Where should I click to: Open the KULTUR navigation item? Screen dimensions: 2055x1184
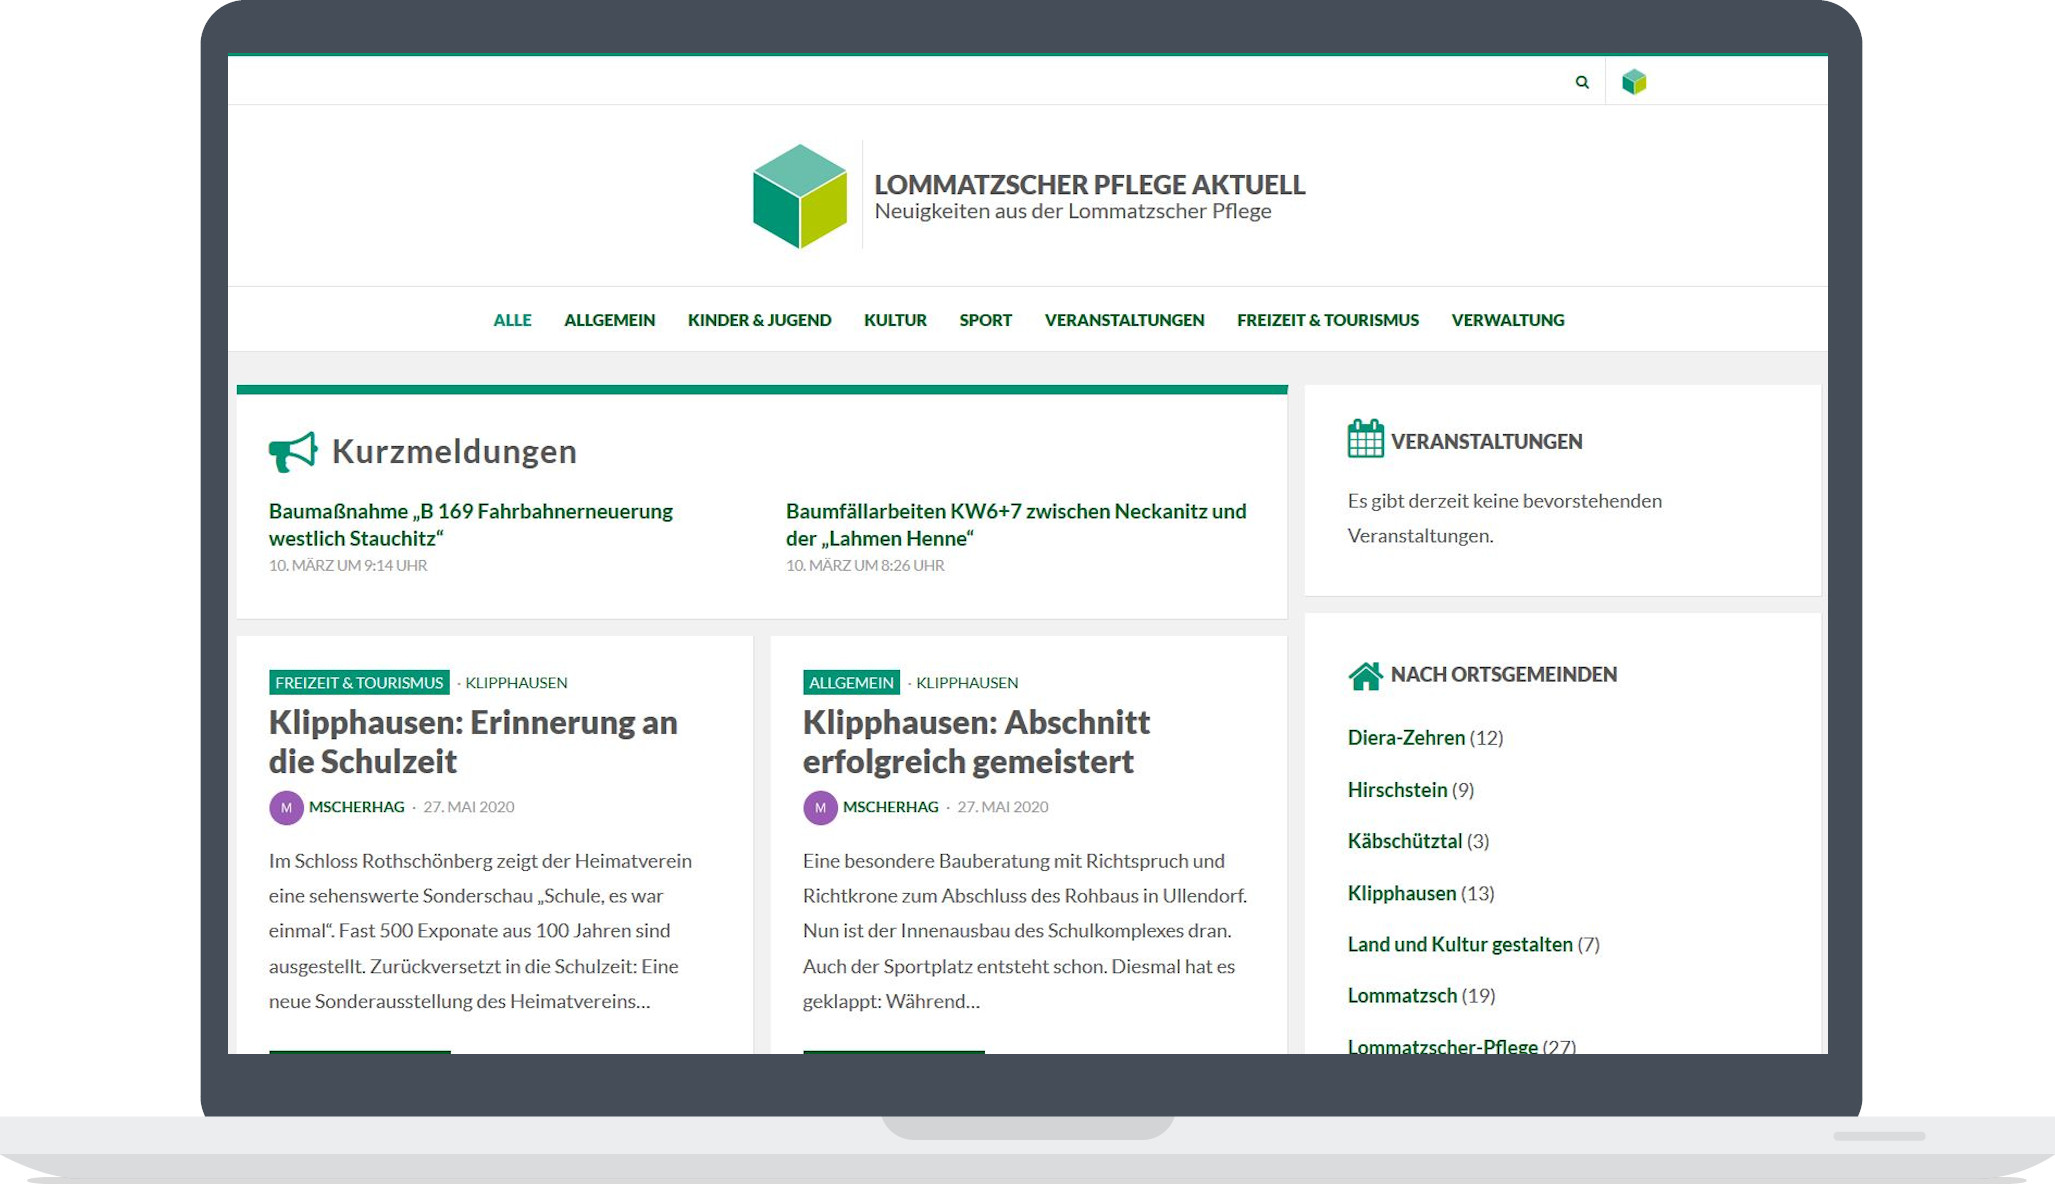(x=895, y=320)
